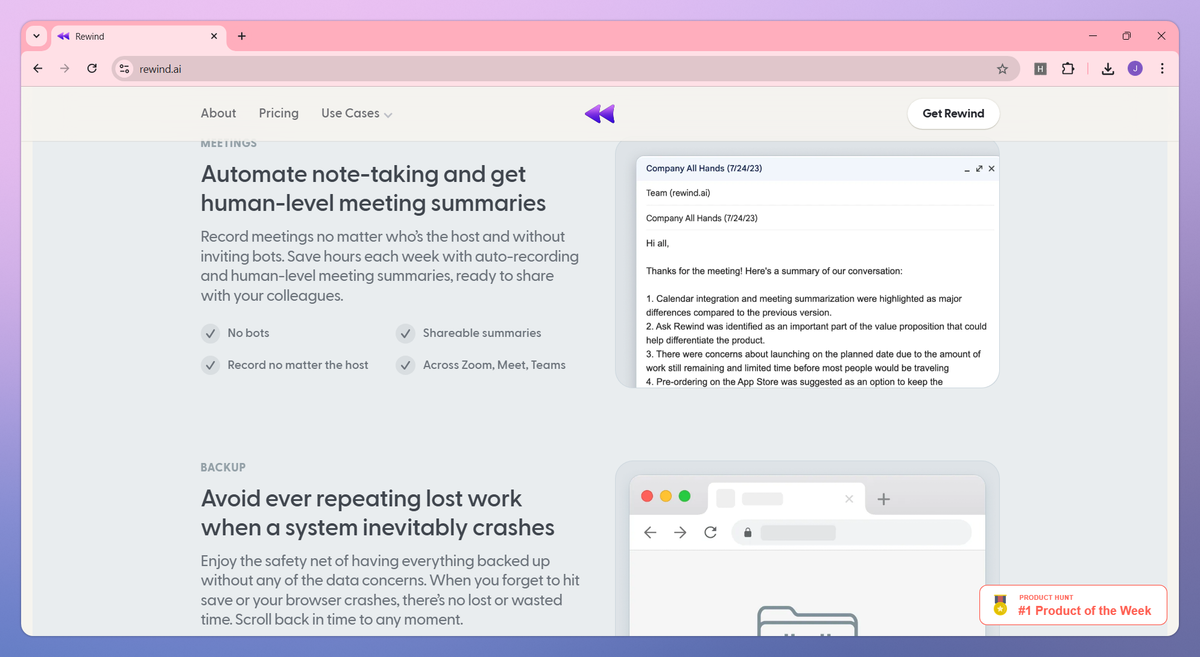Click the Across Zoom, Meet, Teams label
Viewport: 1200px width, 657px height.
tap(494, 365)
